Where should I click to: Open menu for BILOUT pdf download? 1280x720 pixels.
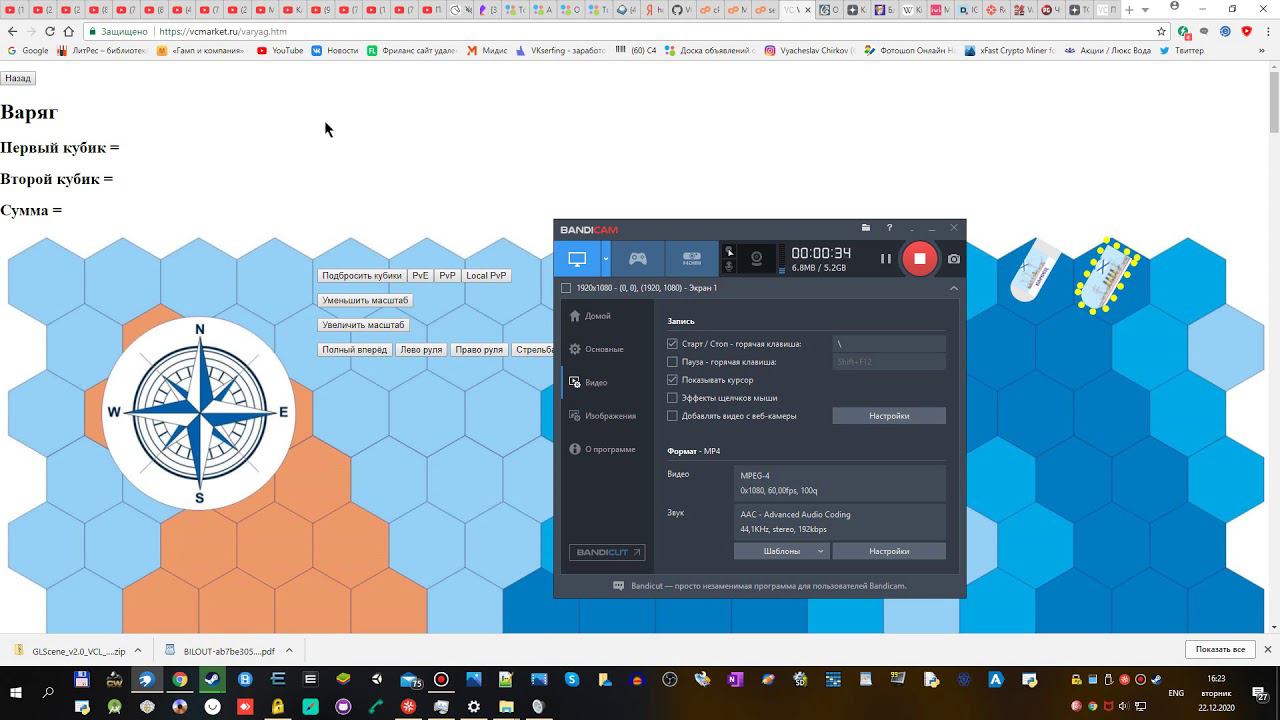pos(287,650)
